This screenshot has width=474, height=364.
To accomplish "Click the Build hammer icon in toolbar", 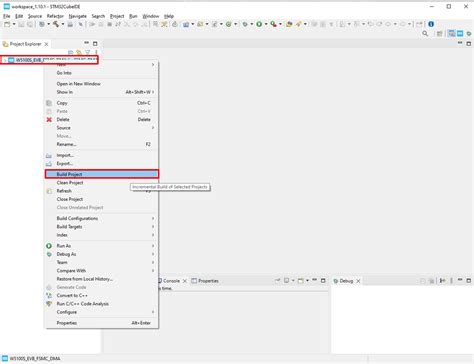I will [x=56, y=24].
